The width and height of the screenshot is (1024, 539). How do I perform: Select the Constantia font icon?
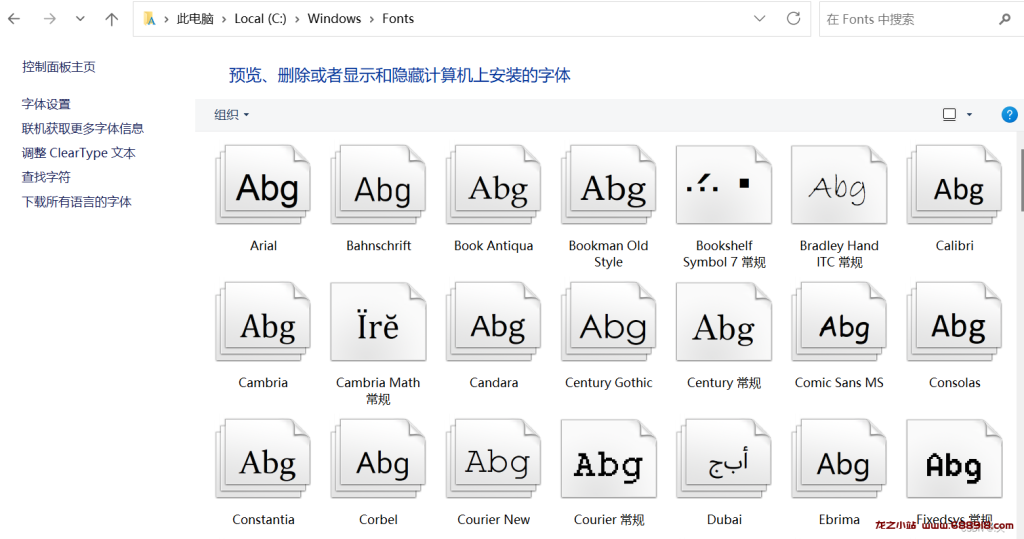(263, 459)
